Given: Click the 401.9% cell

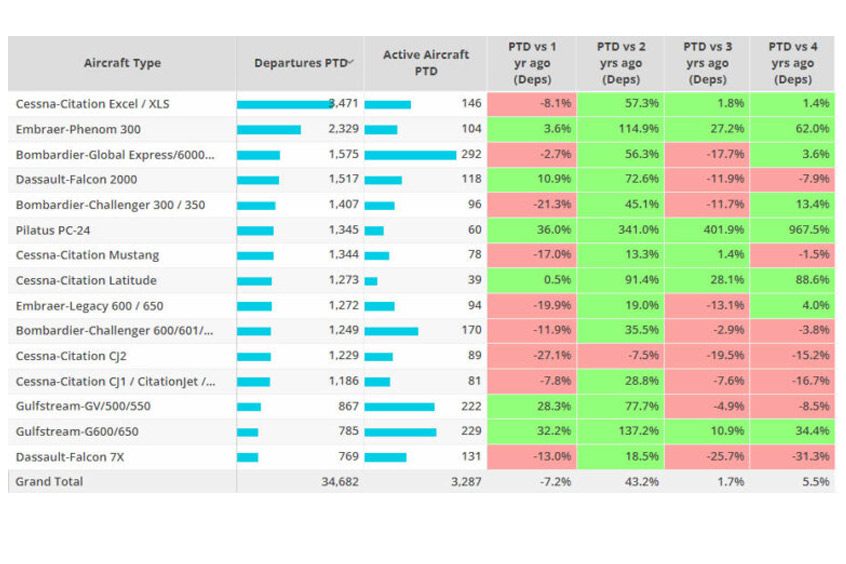Looking at the screenshot, I should pos(707,230).
